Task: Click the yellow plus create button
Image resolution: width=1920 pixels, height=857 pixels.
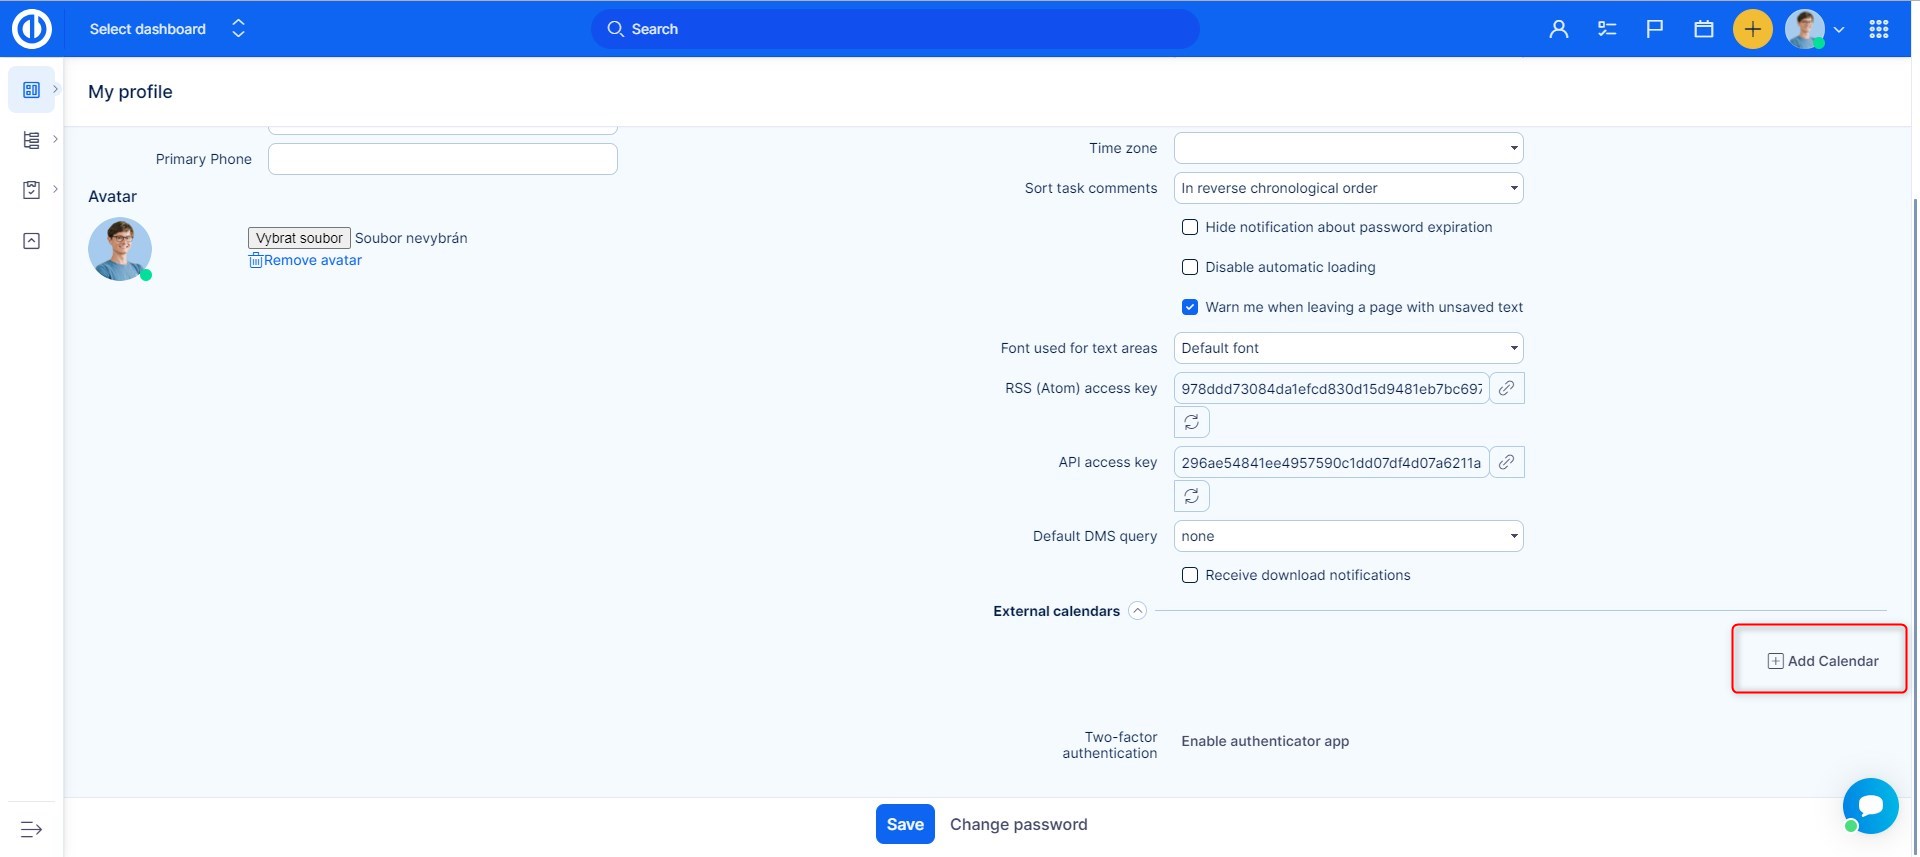Action: tap(1752, 29)
